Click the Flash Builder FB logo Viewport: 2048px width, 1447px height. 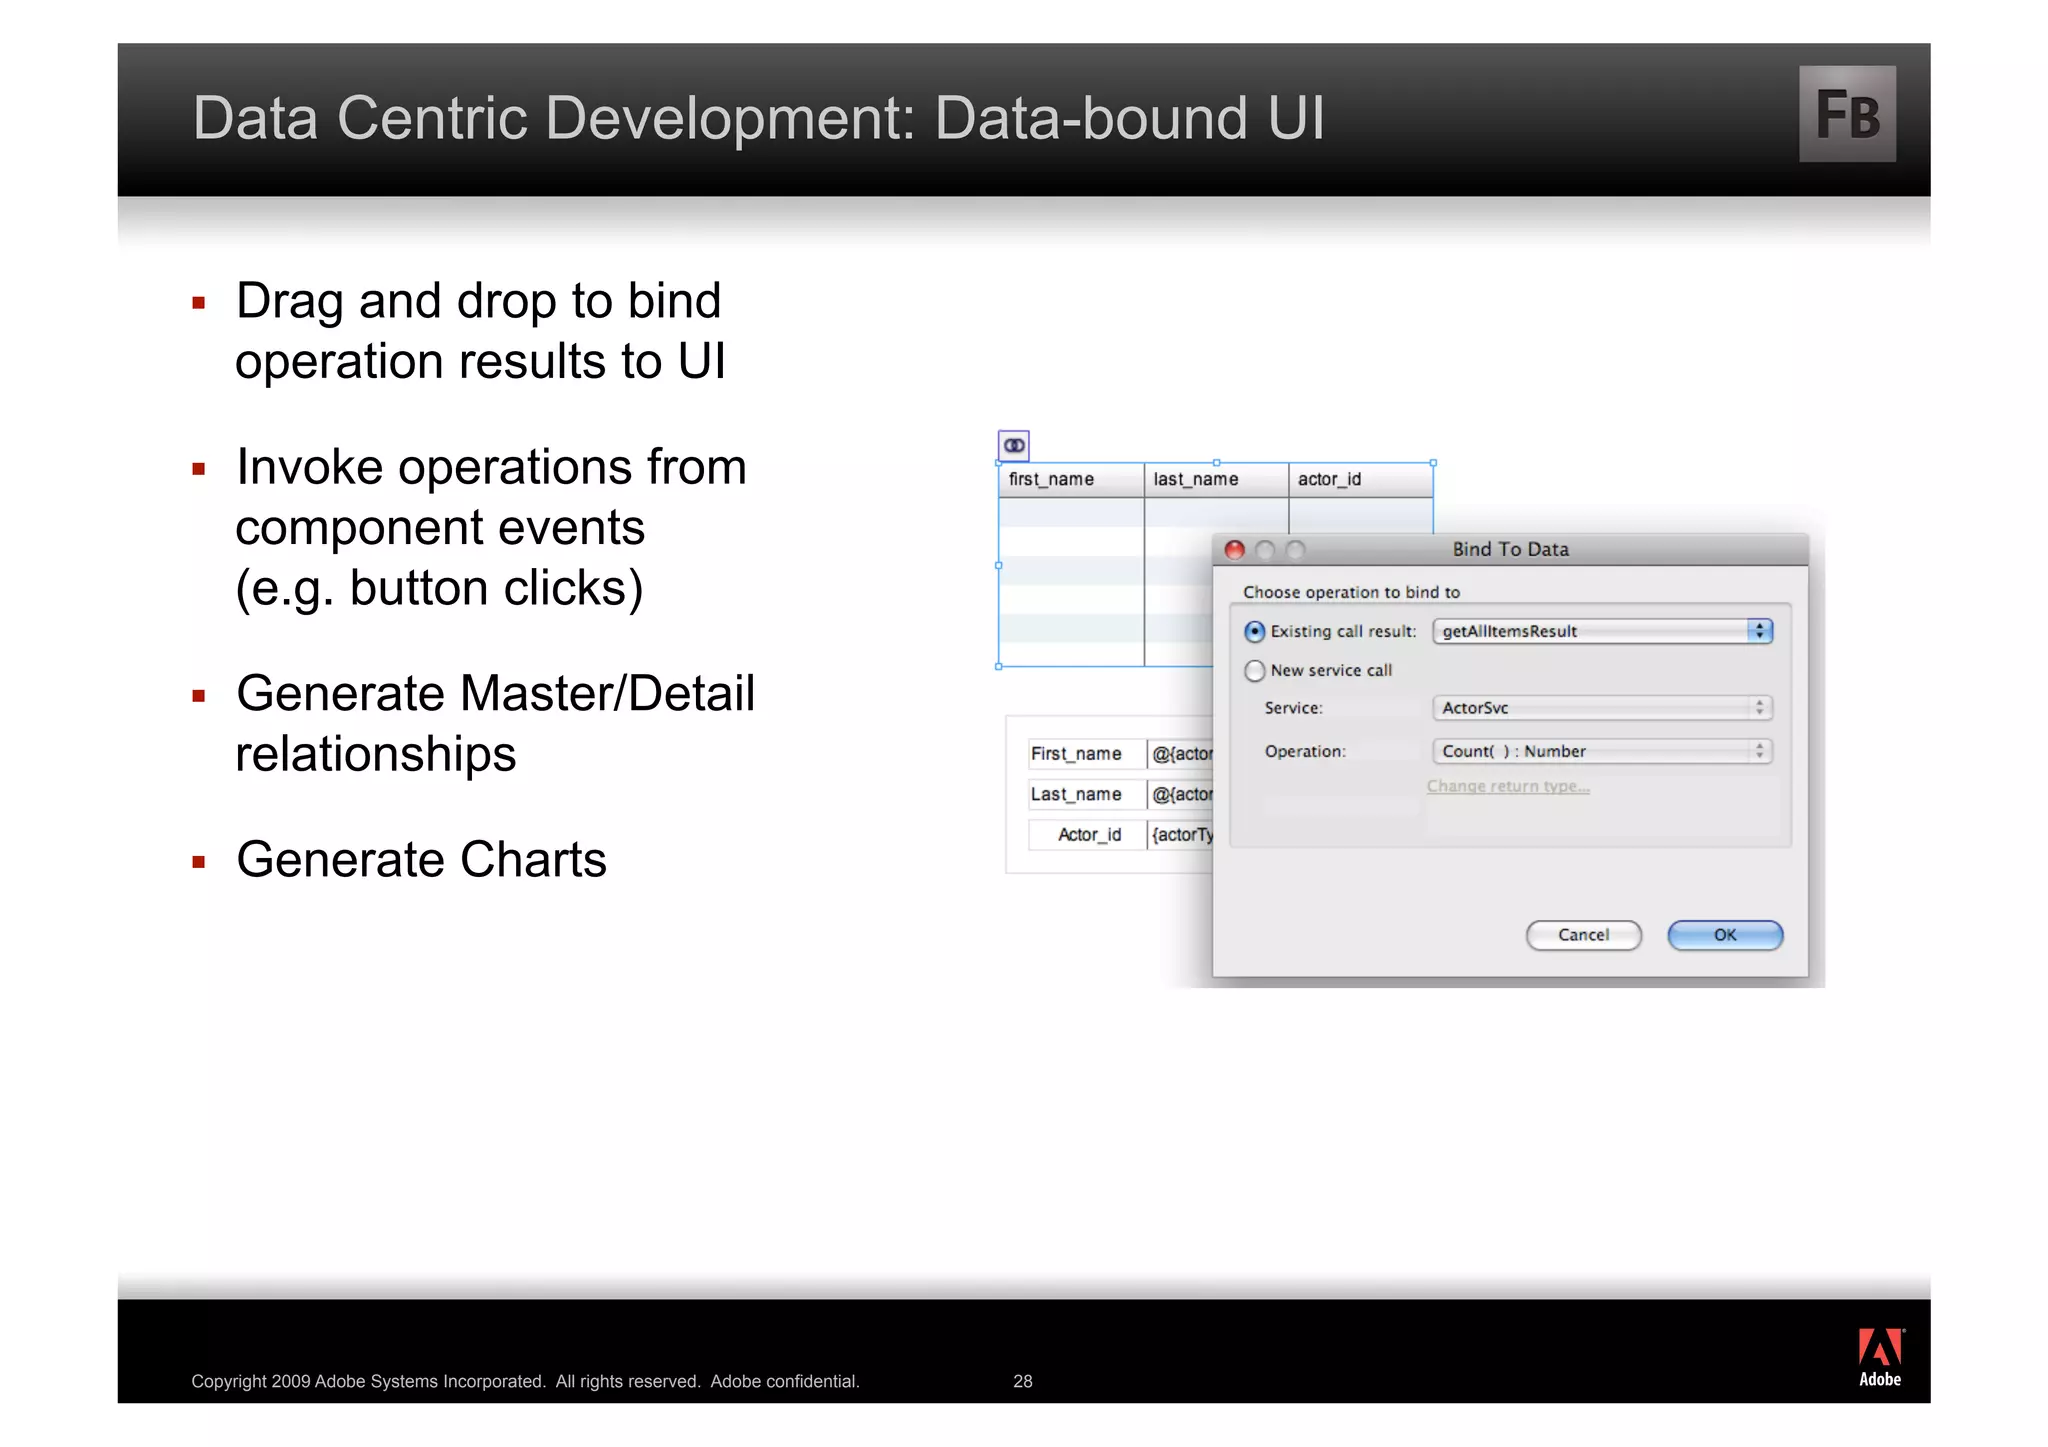click(x=1847, y=114)
